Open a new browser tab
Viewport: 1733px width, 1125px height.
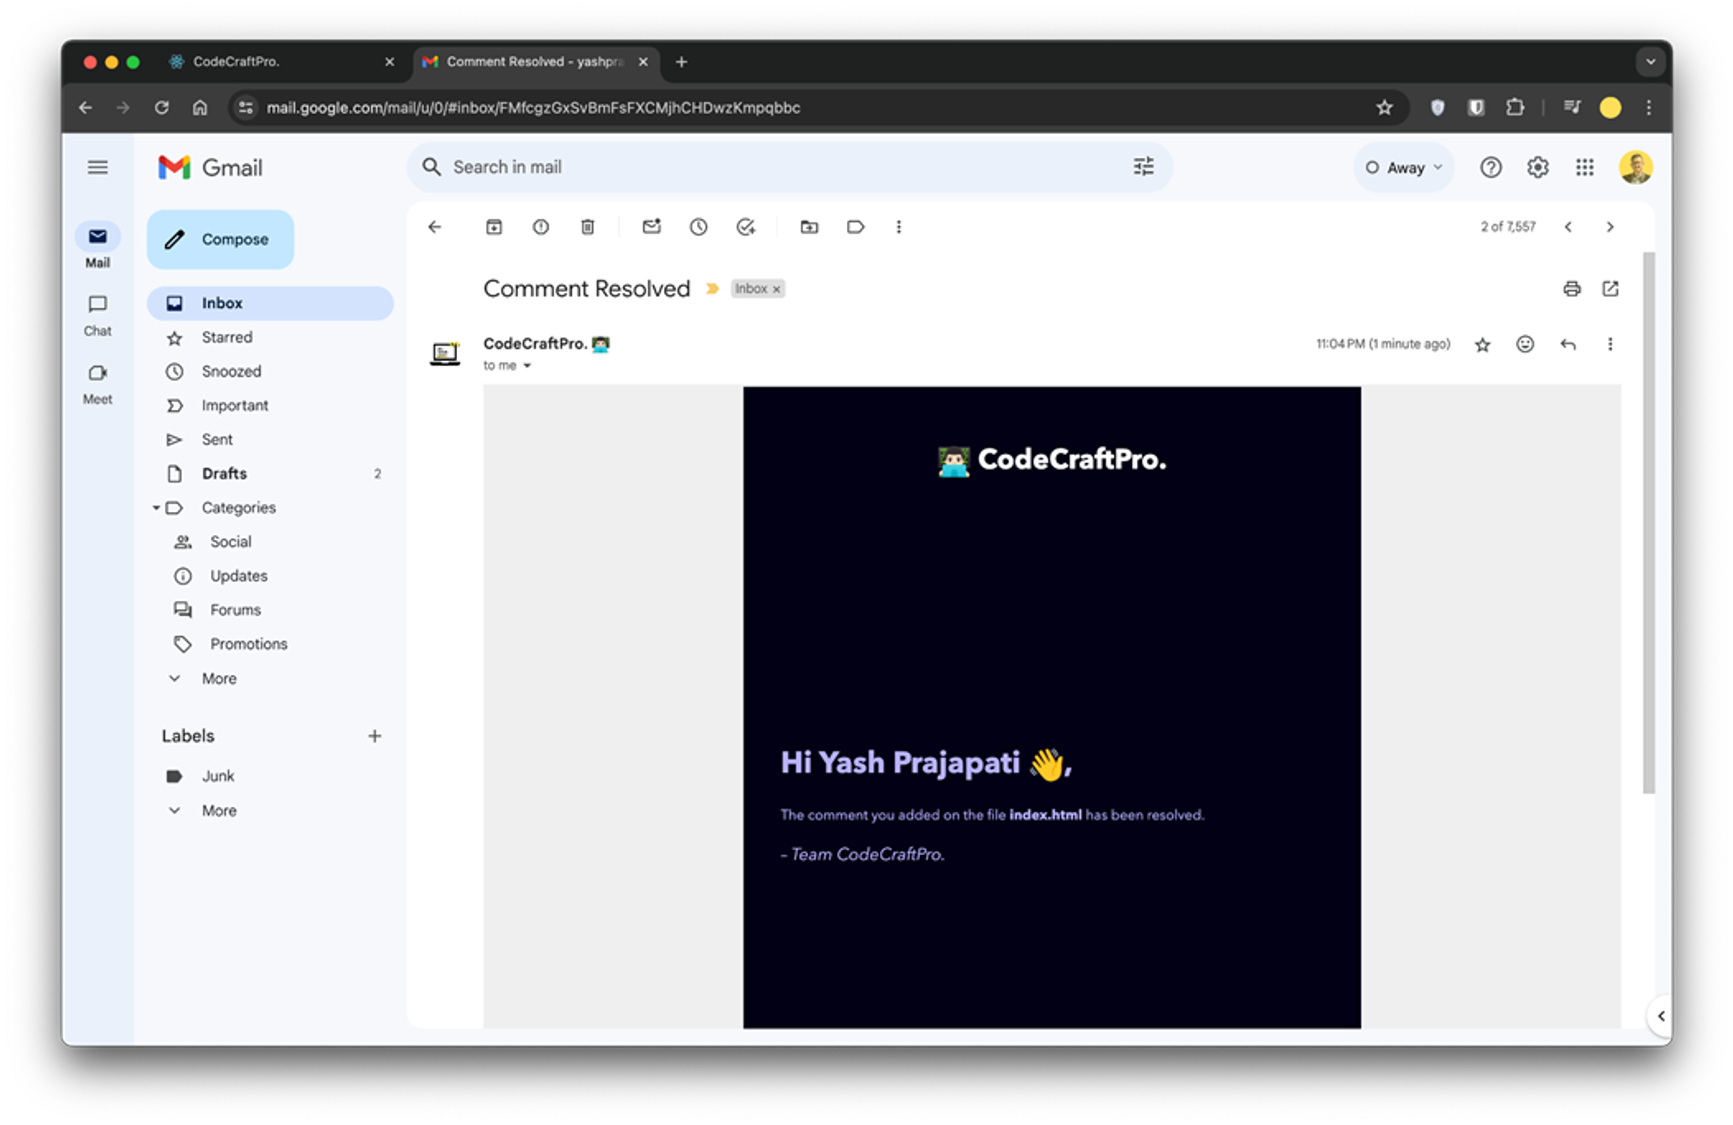682,62
